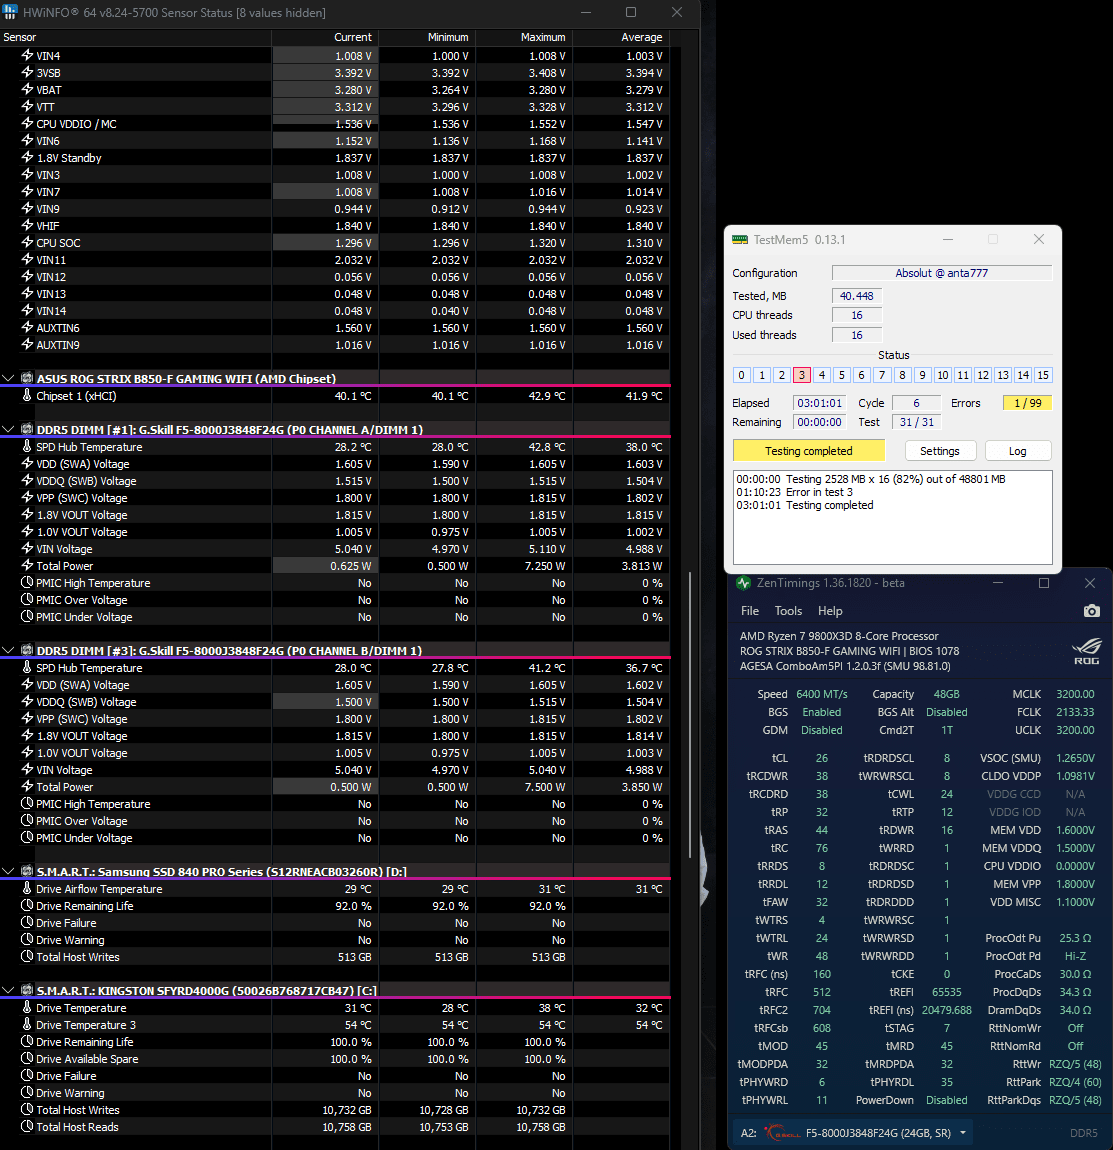Collapse the KINGSTON SFYRD4000G S.M.A.R.T. group

point(8,990)
